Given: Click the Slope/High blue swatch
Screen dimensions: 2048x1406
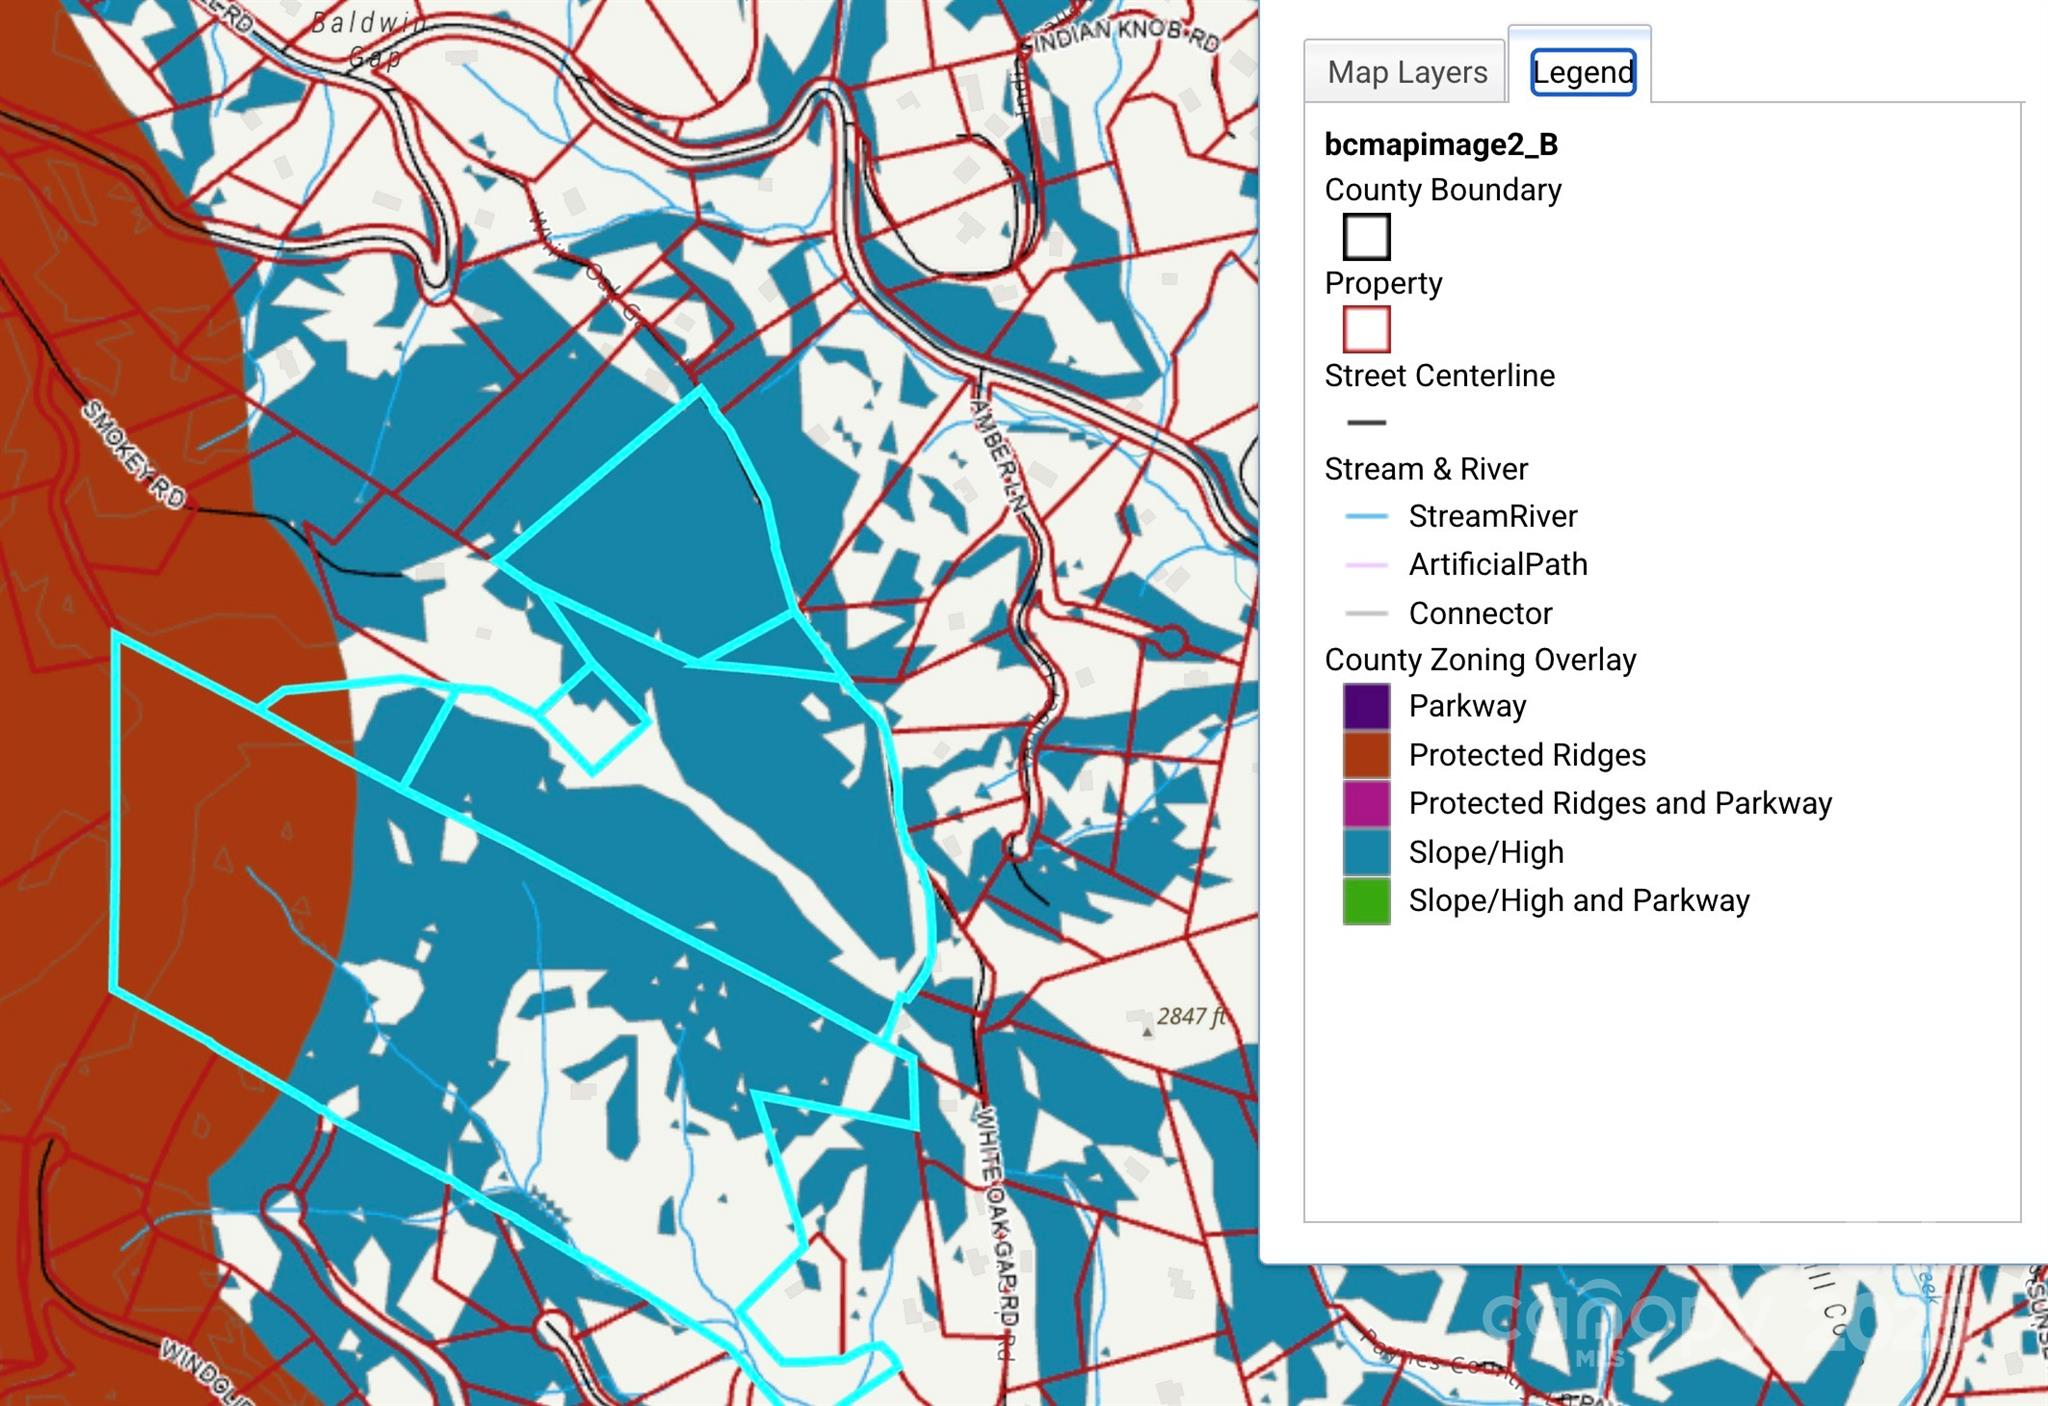Looking at the screenshot, I should coord(1366,852).
